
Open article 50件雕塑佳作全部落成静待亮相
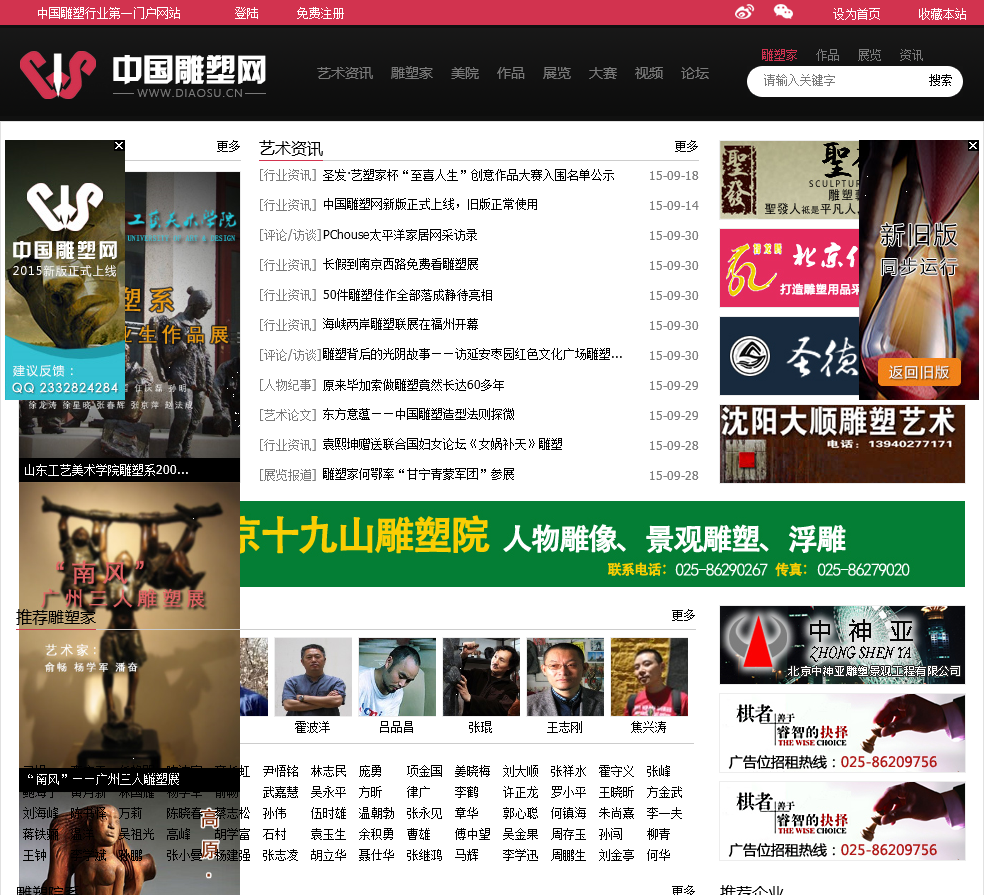point(407,295)
